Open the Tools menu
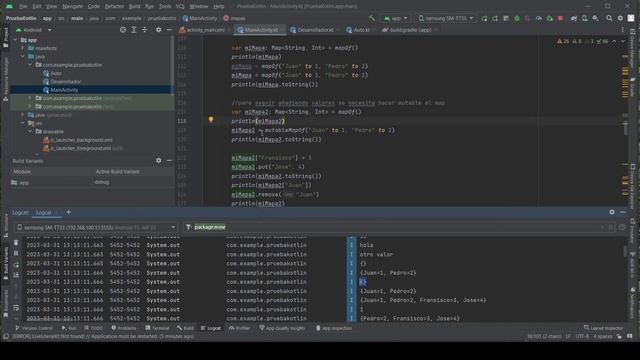Screen dimensions: 640x360 coord(165,7)
